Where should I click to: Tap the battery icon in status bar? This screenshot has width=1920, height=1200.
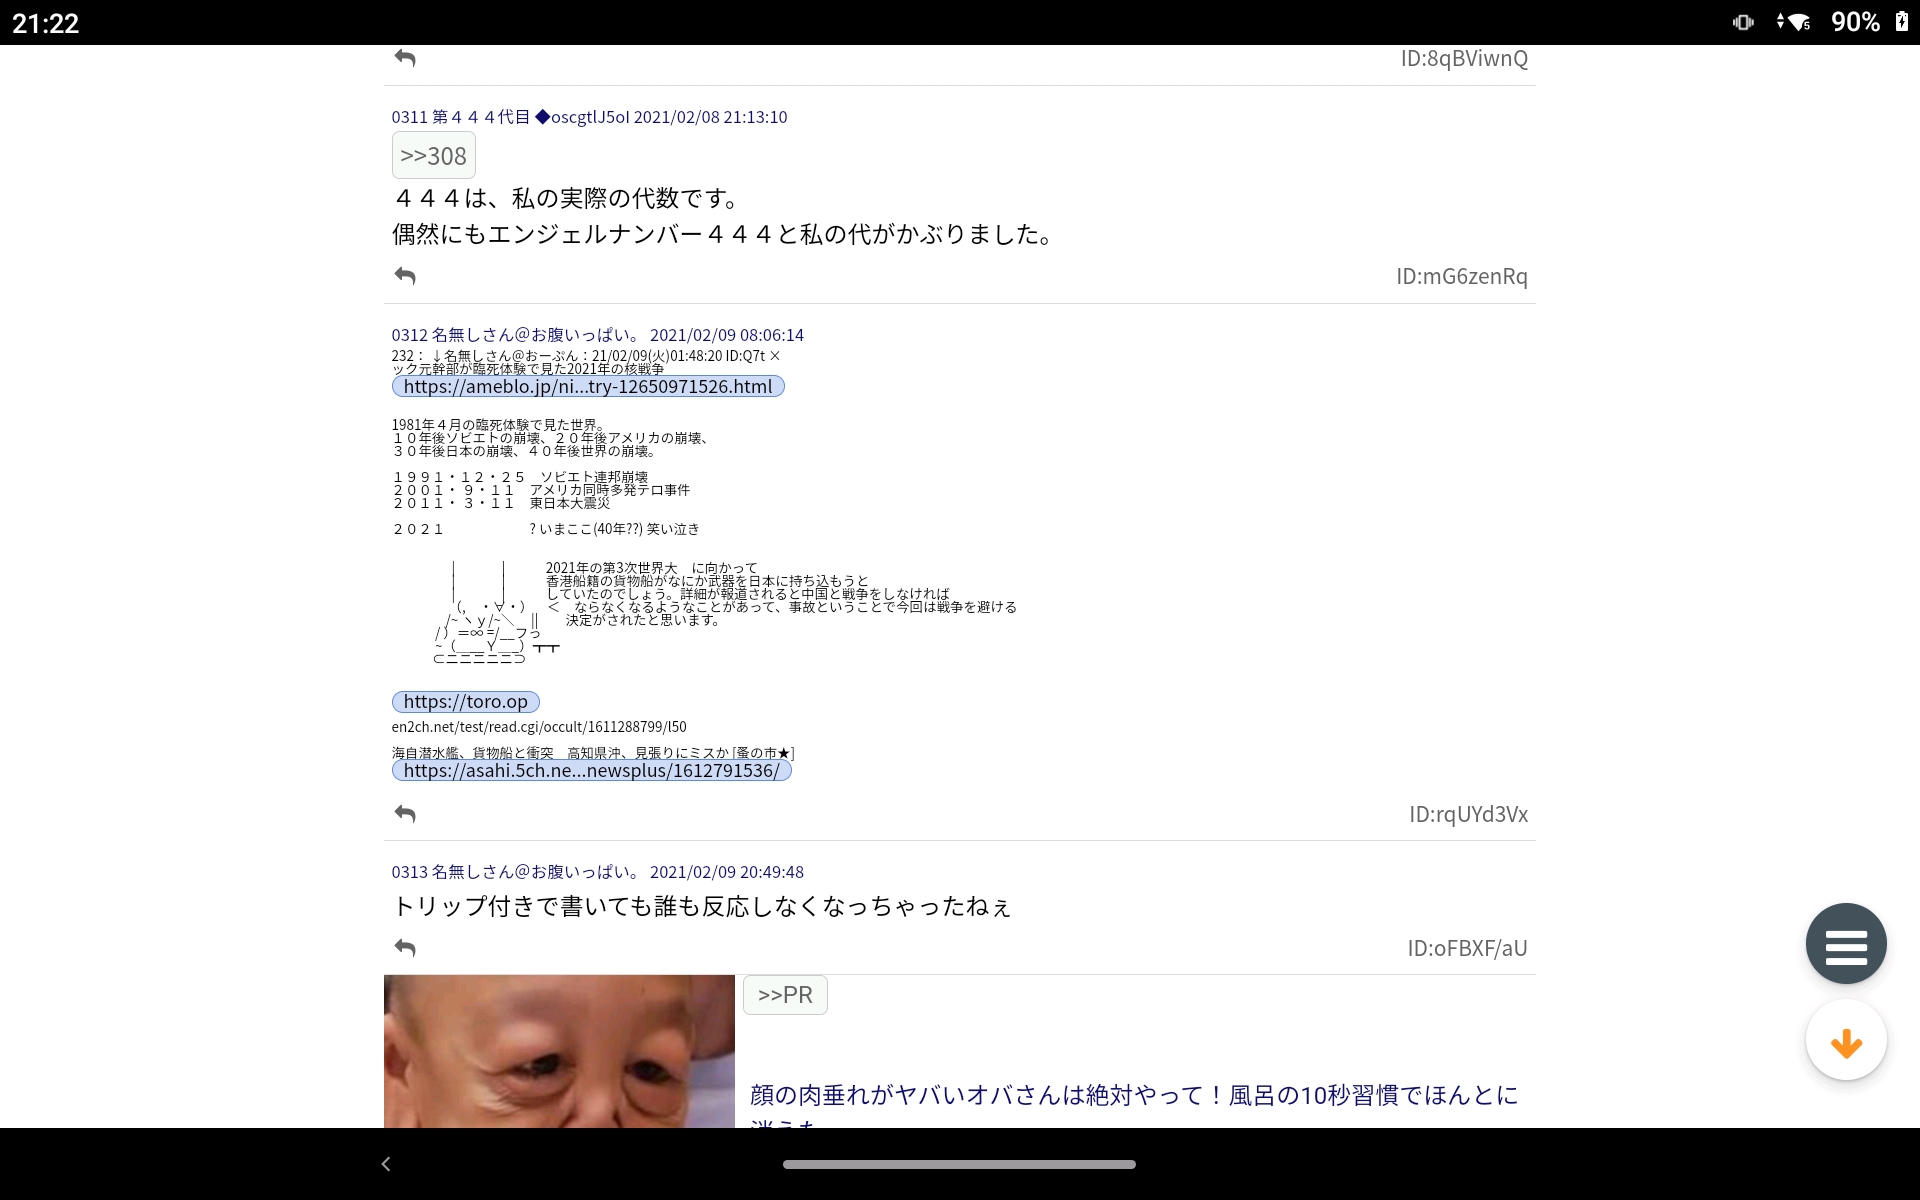coord(1901,21)
